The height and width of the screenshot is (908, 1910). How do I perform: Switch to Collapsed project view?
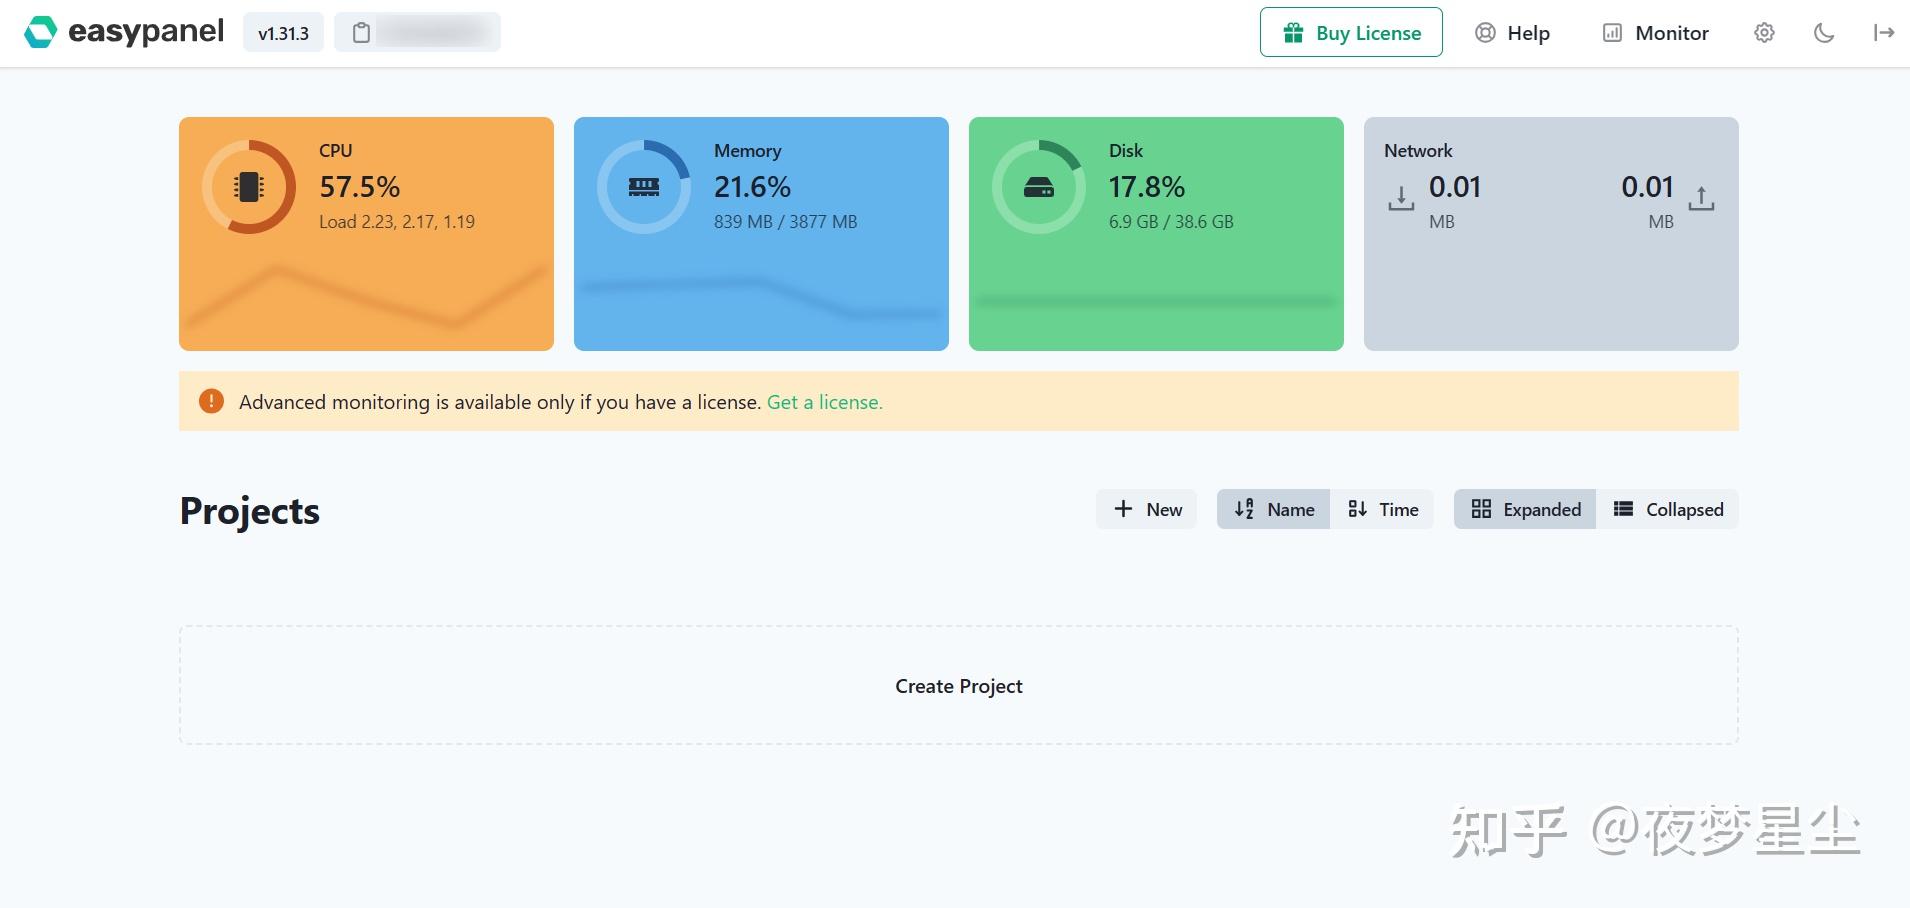1667,509
